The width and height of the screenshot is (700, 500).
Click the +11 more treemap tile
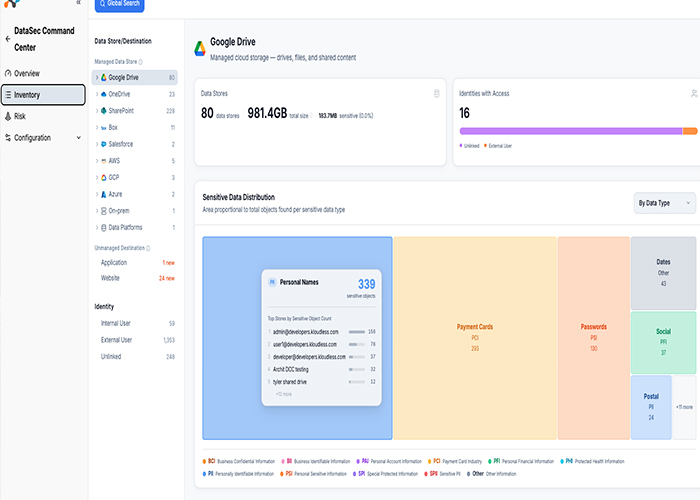click(684, 407)
